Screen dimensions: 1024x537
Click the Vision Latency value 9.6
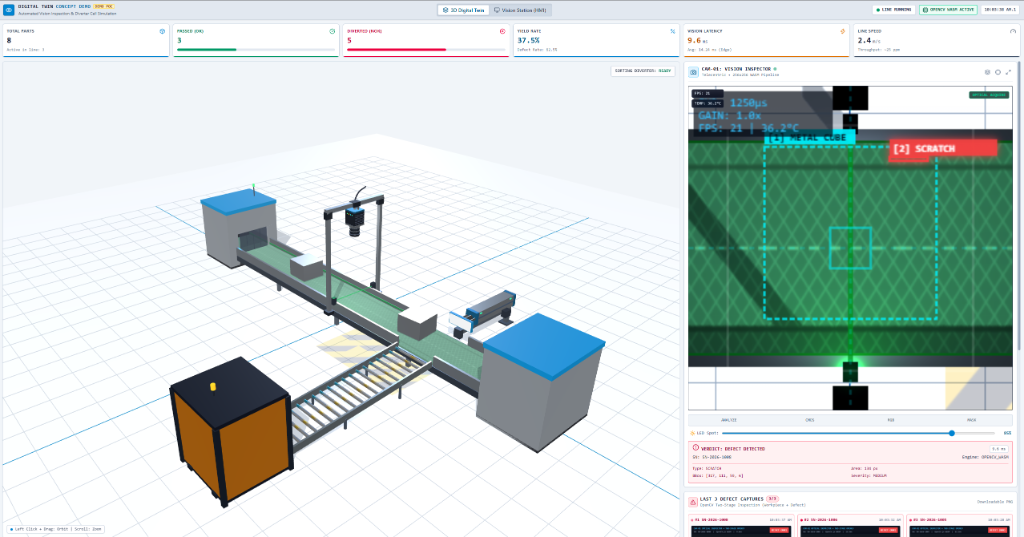click(694, 41)
